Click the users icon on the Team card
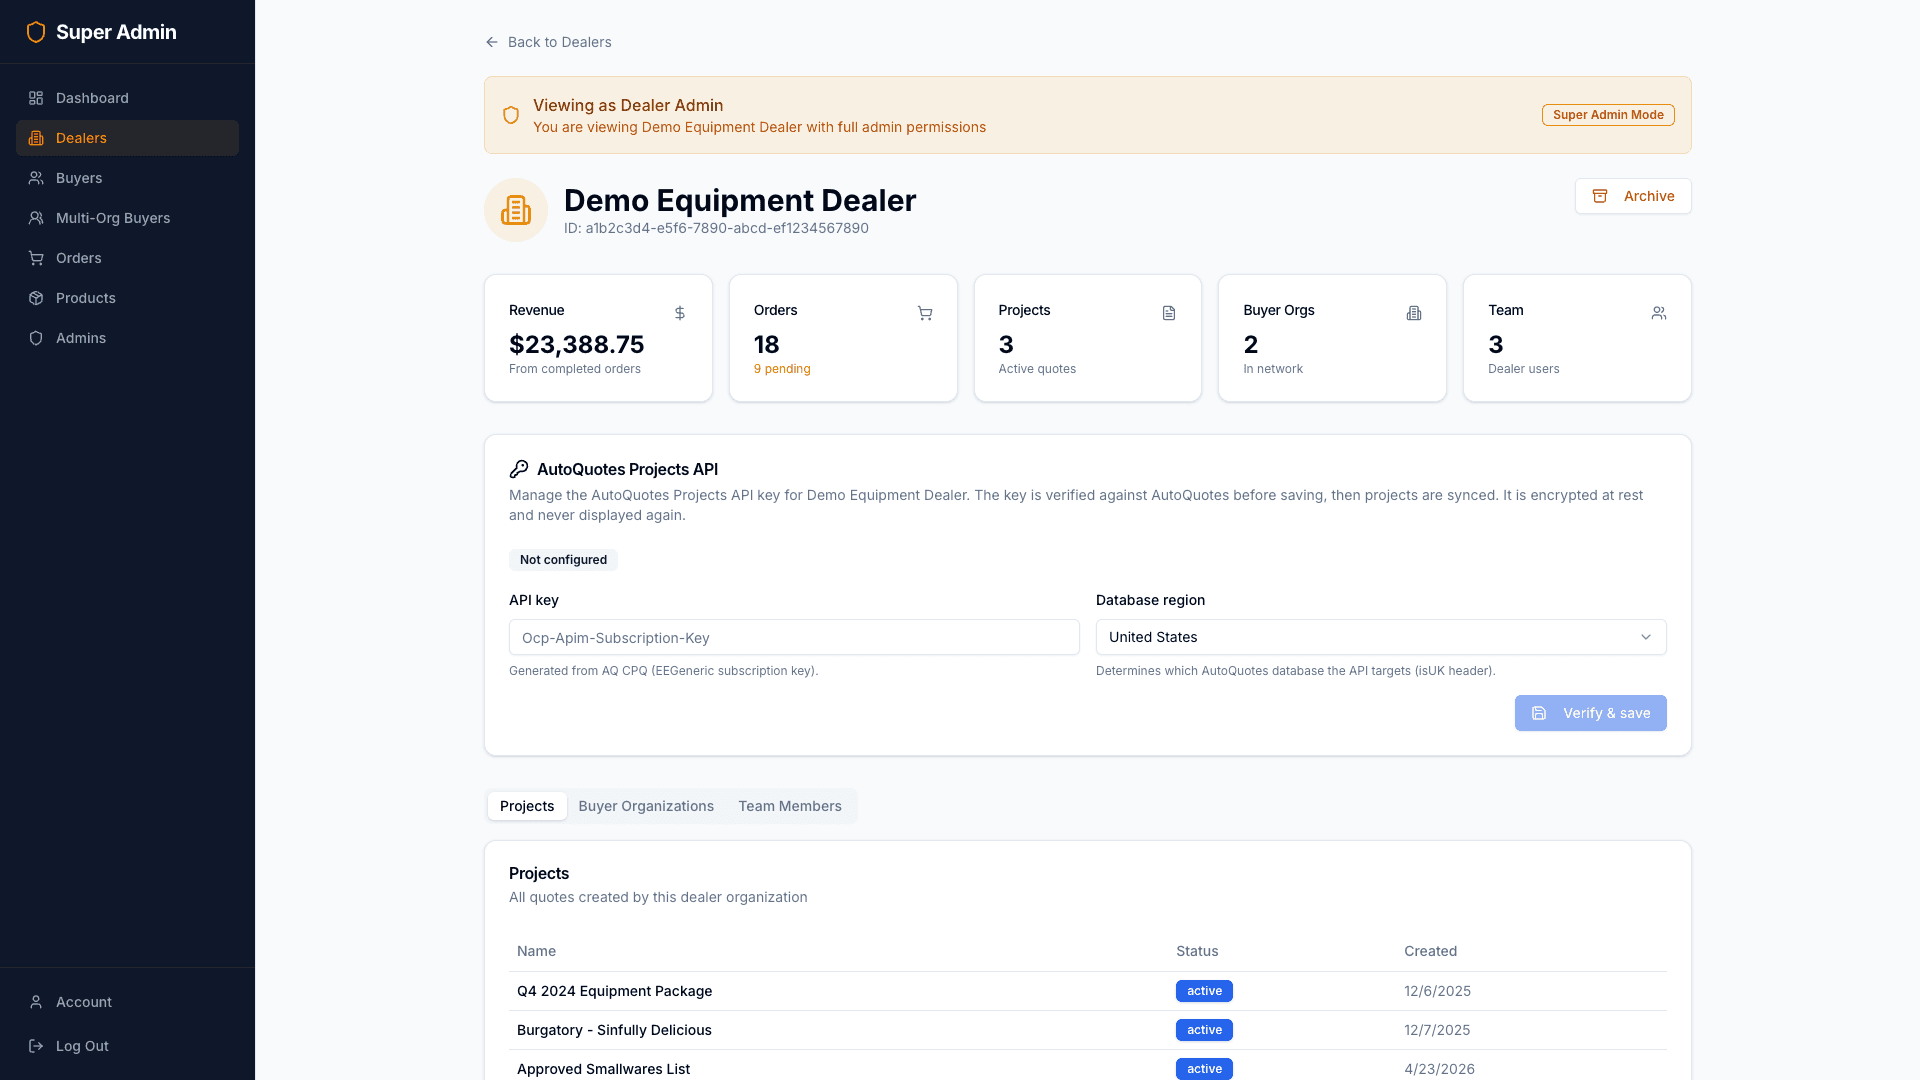Image resolution: width=1920 pixels, height=1080 pixels. 1659,313
